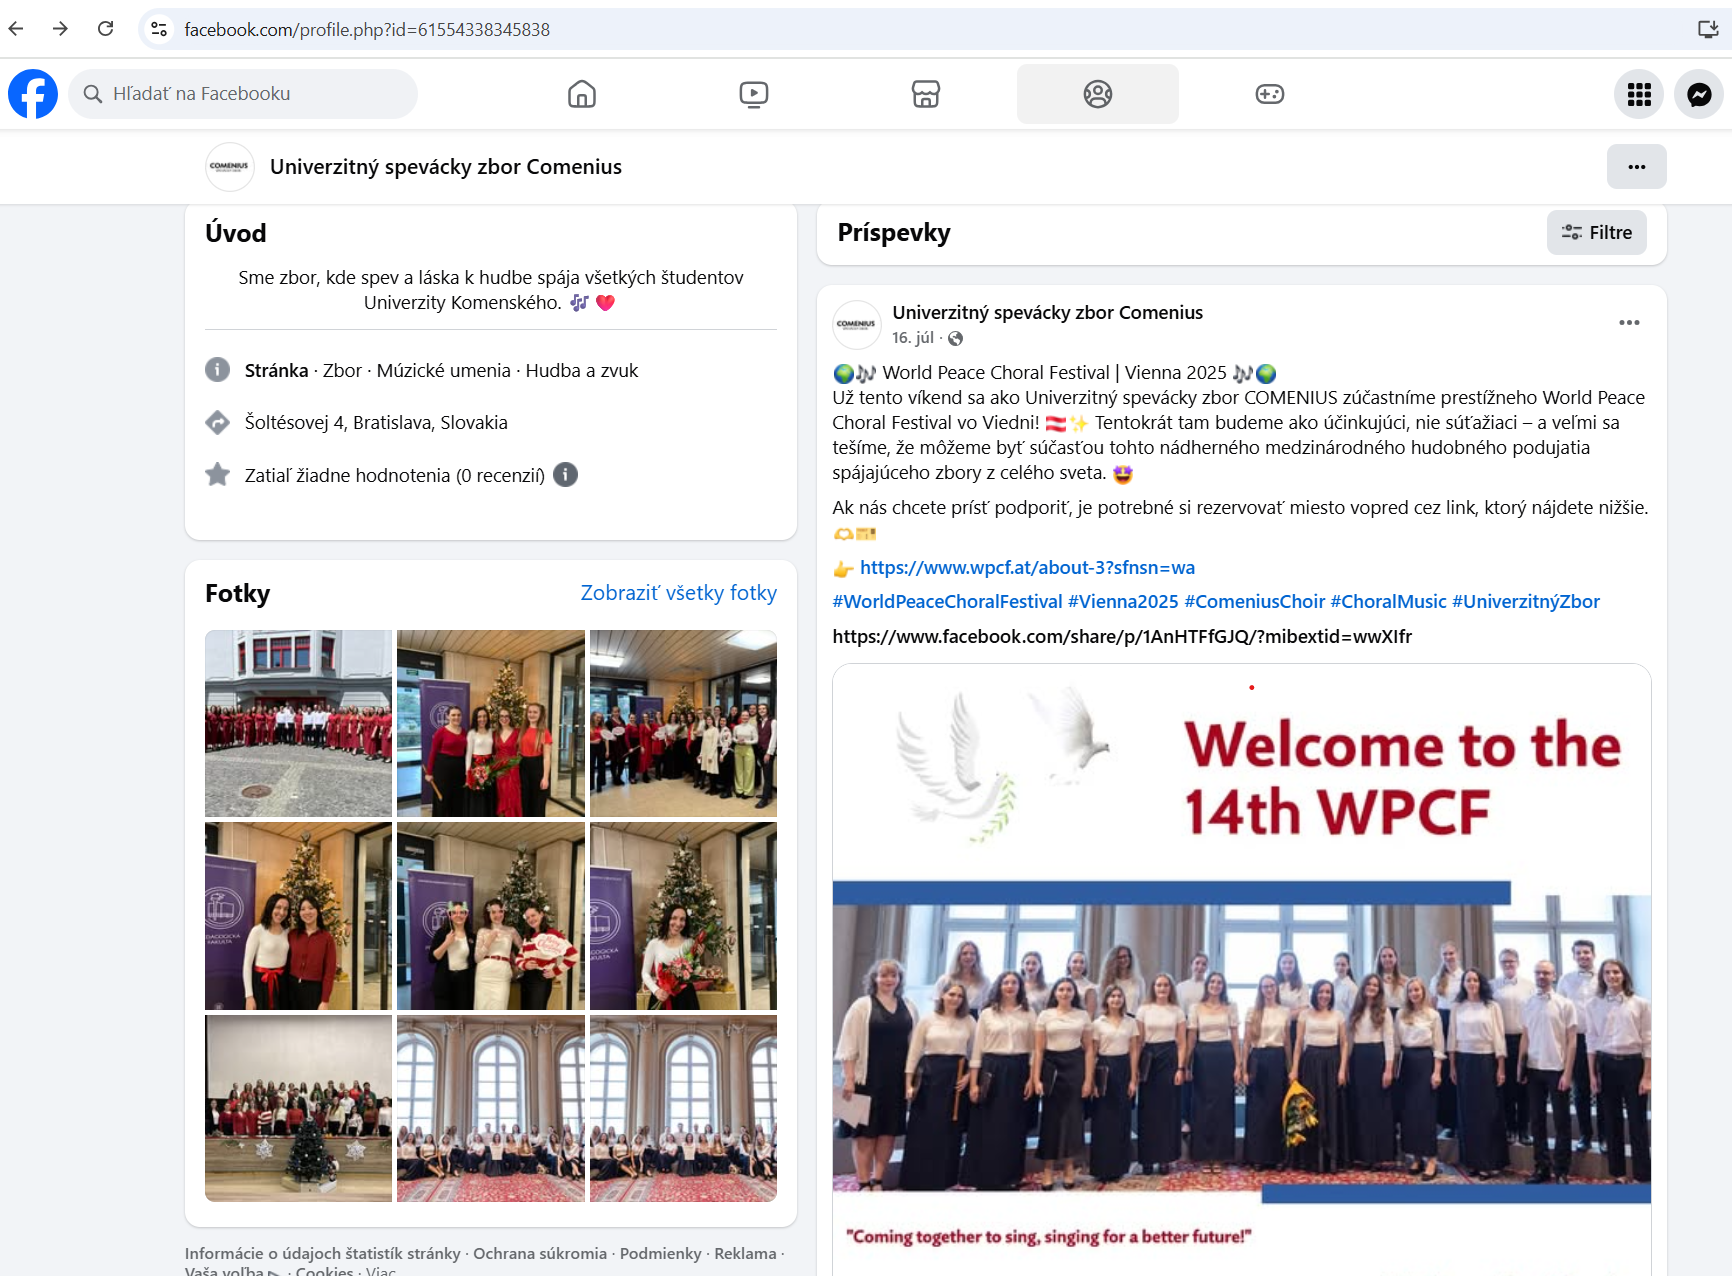Focus the Hľadať na Facebooku search field
The image size is (1732, 1276).
[x=243, y=94]
